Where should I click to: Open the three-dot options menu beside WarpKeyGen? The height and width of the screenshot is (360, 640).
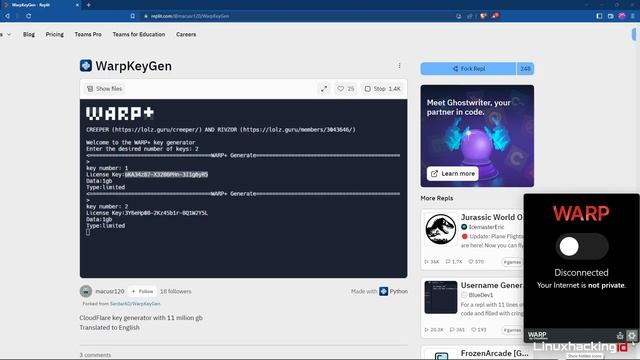click(399, 66)
